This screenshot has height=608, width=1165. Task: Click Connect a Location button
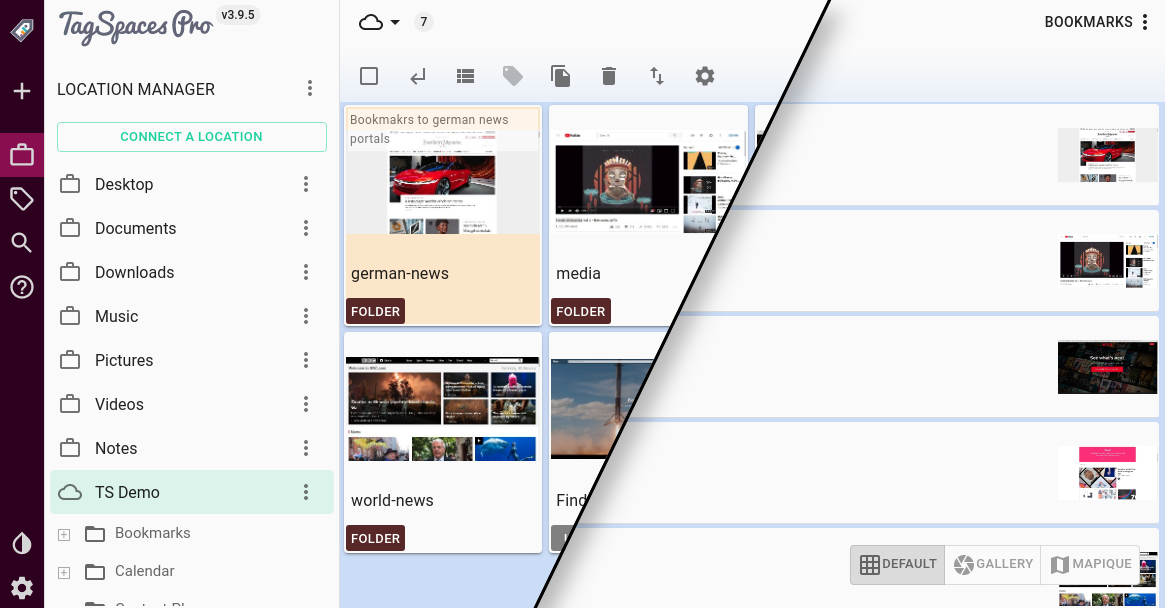pyautogui.click(x=192, y=137)
